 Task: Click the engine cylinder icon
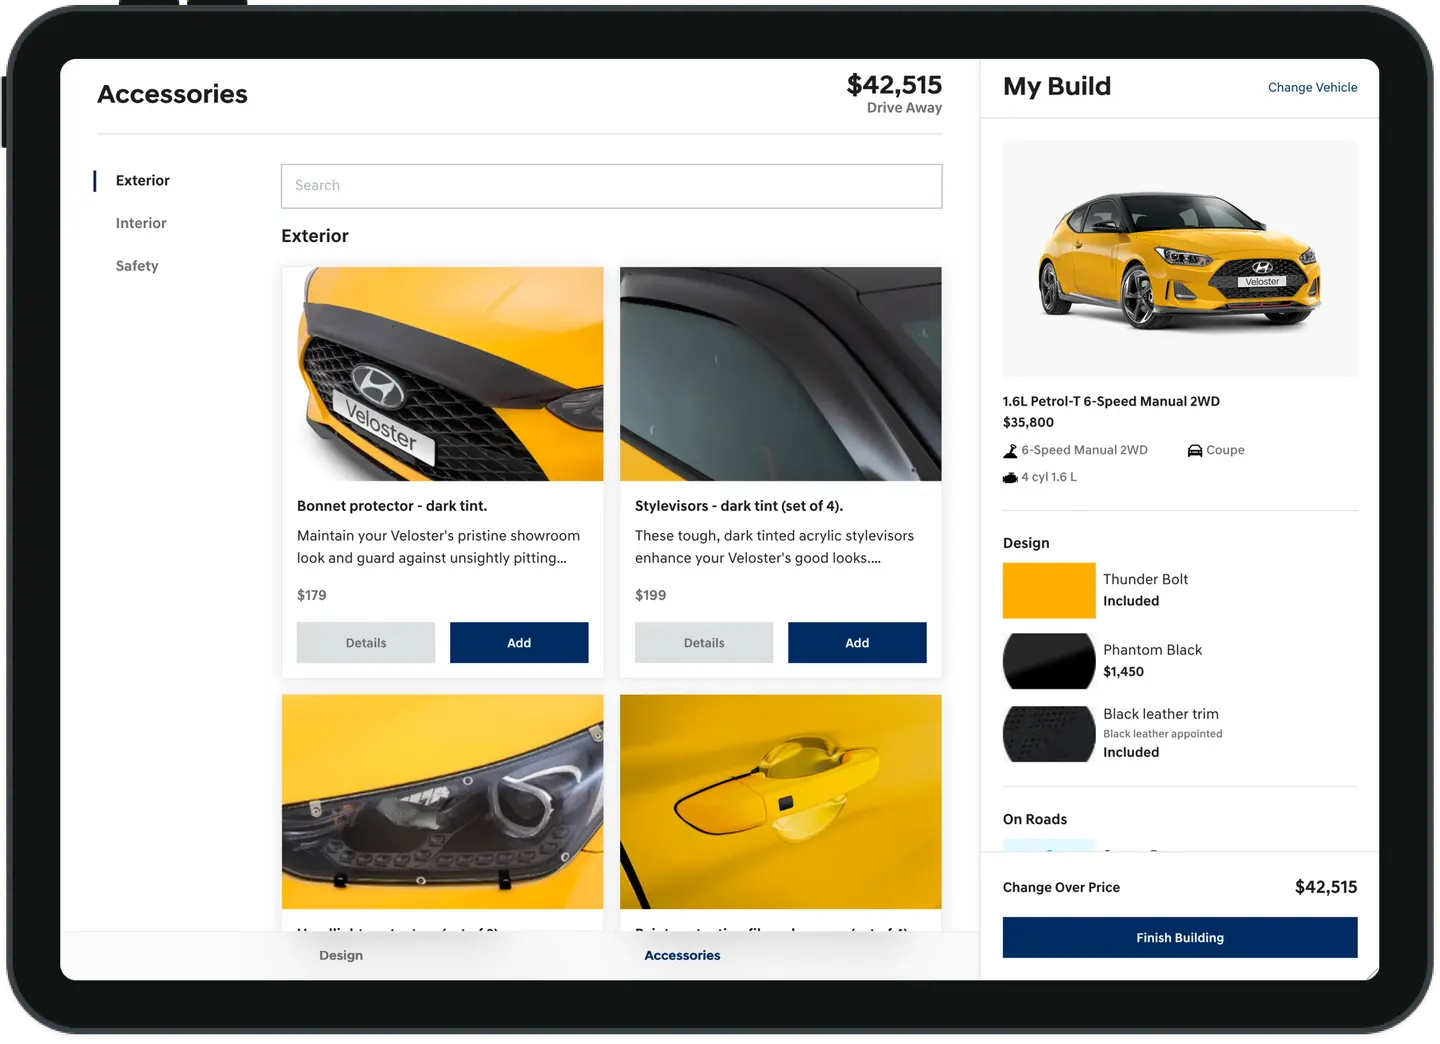tap(1010, 478)
